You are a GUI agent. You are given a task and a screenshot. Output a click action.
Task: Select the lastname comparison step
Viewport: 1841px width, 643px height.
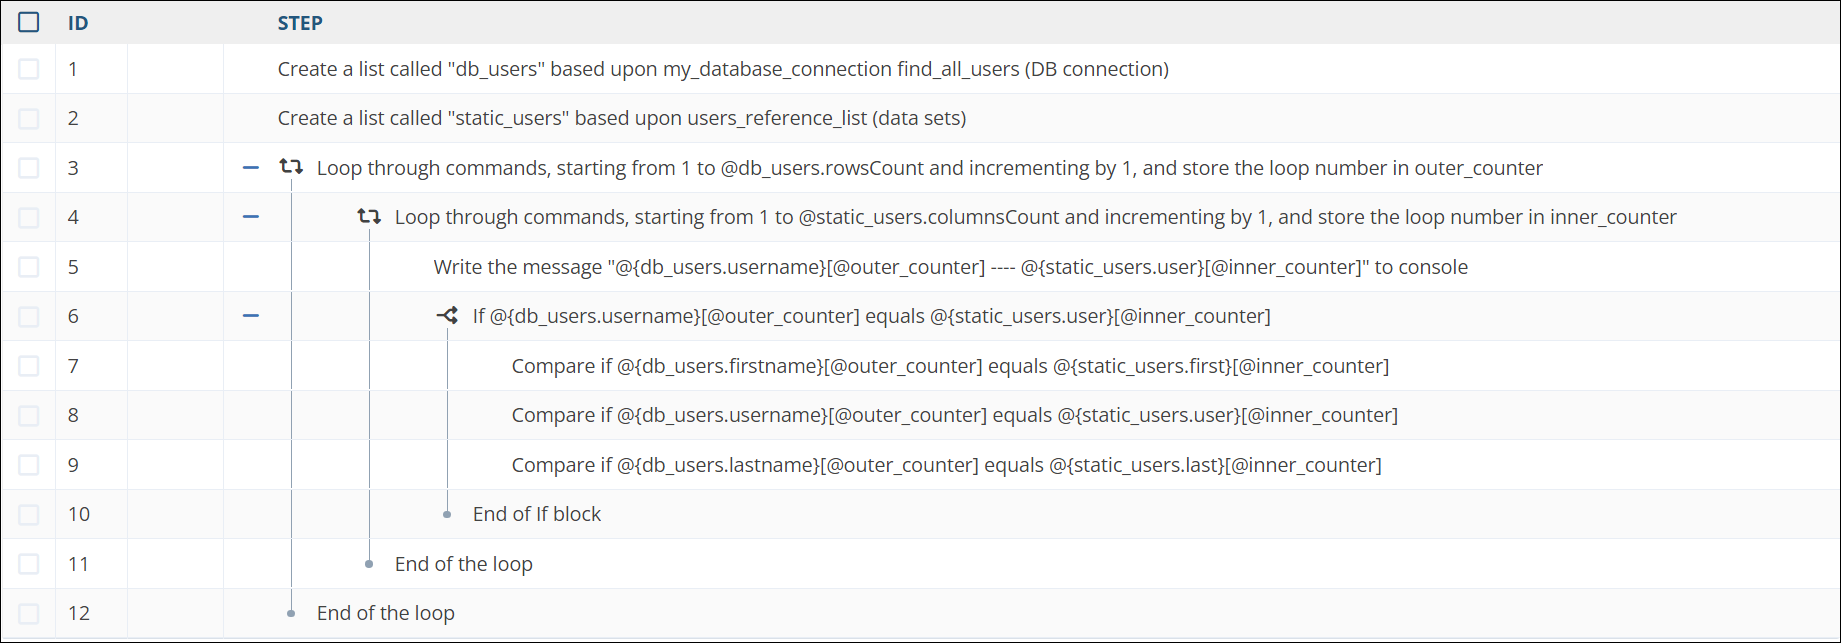[x=946, y=465]
